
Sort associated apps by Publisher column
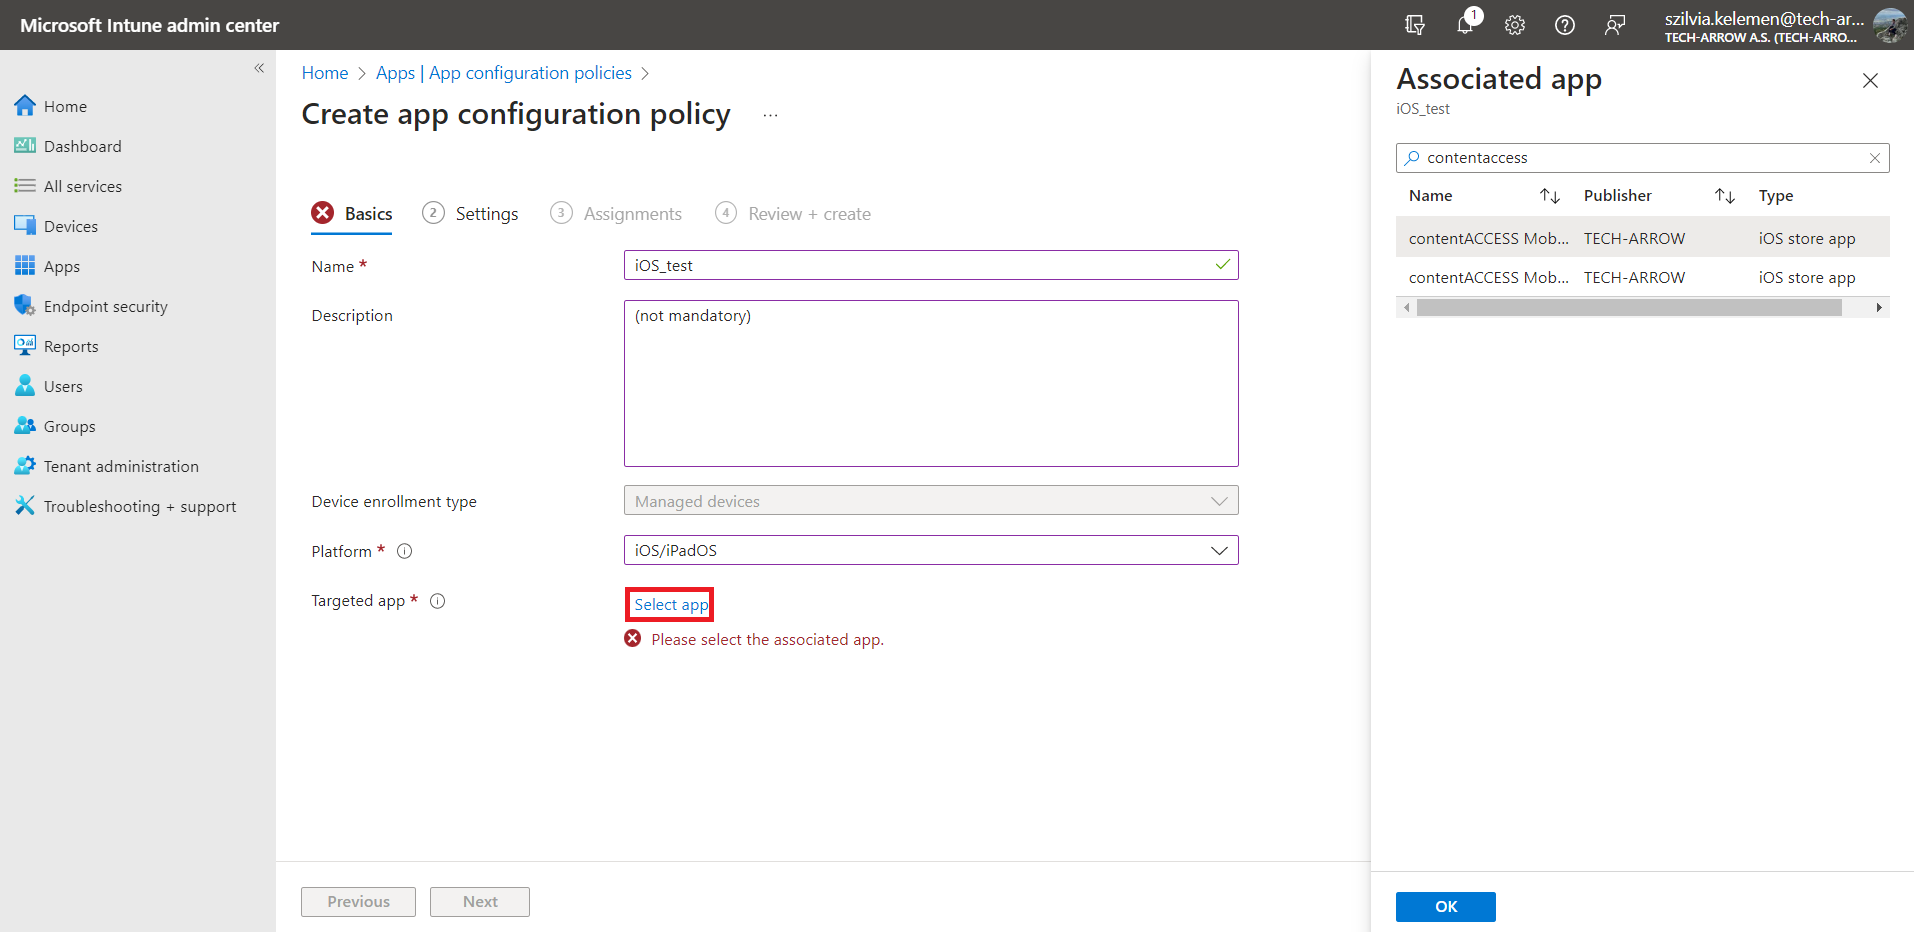pos(1724,196)
